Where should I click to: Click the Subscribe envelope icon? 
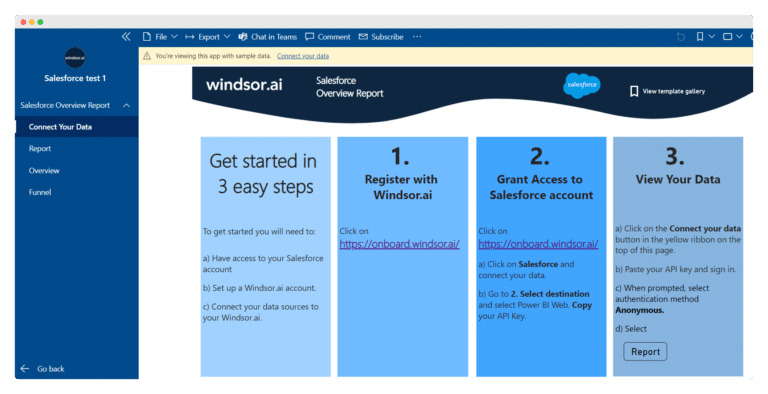click(x=363, y=37)
